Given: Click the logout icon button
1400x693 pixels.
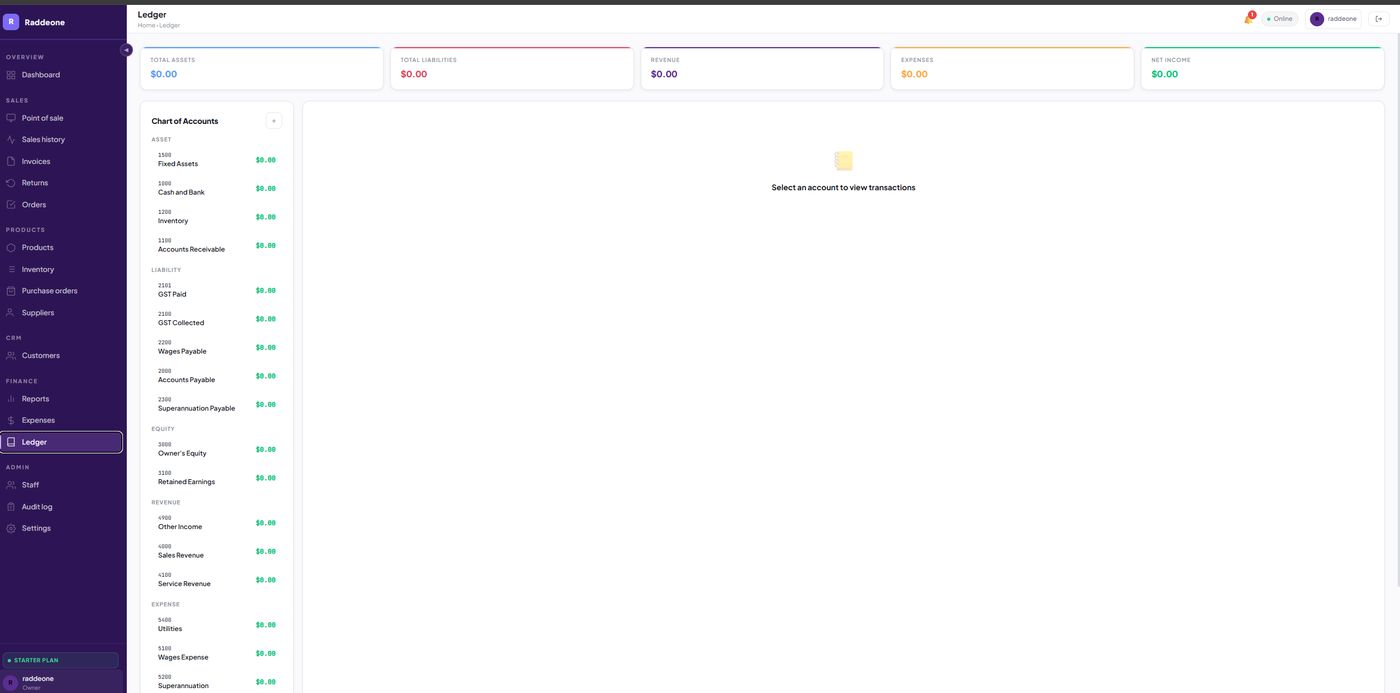Looking at the screenshot, I should pyautogui.click(x=1378, y=19).
